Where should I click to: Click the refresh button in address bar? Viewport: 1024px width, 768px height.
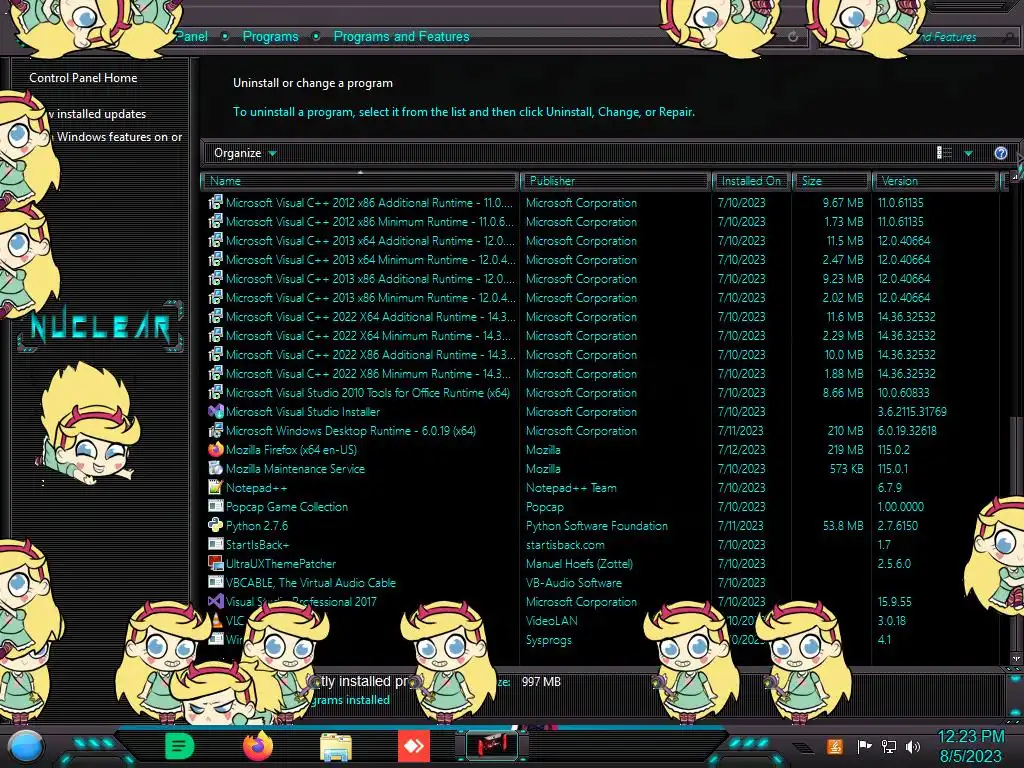point(793,37)
